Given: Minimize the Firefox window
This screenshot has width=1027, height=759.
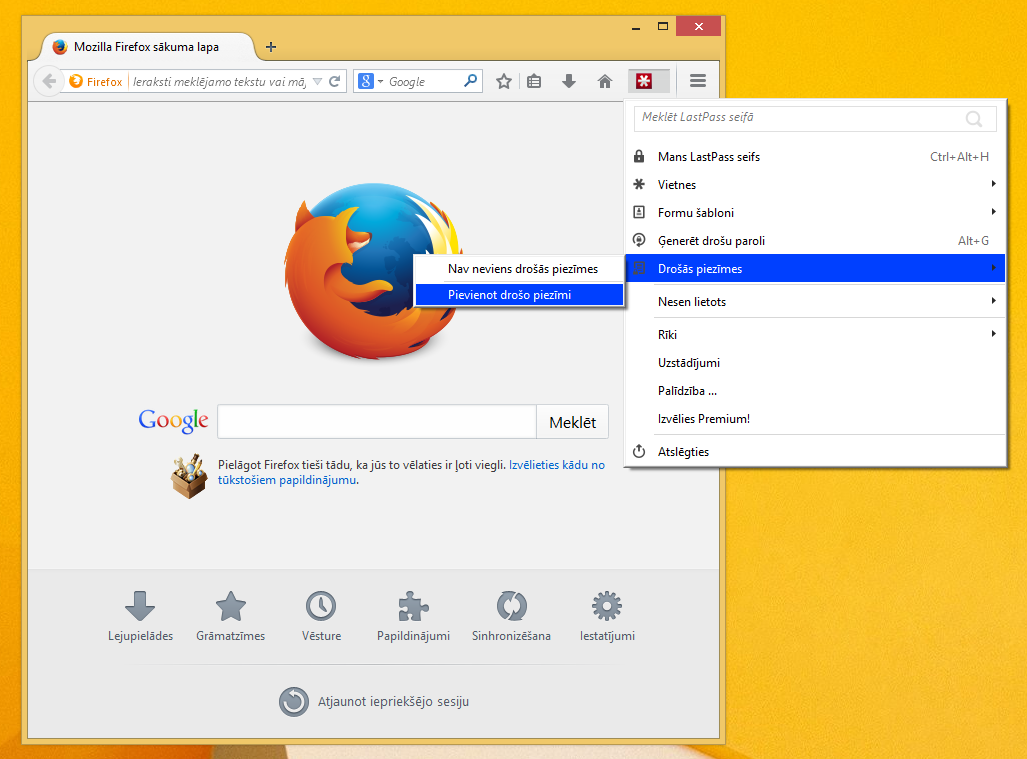Looking at the screenshot, I should click(636, 28).
